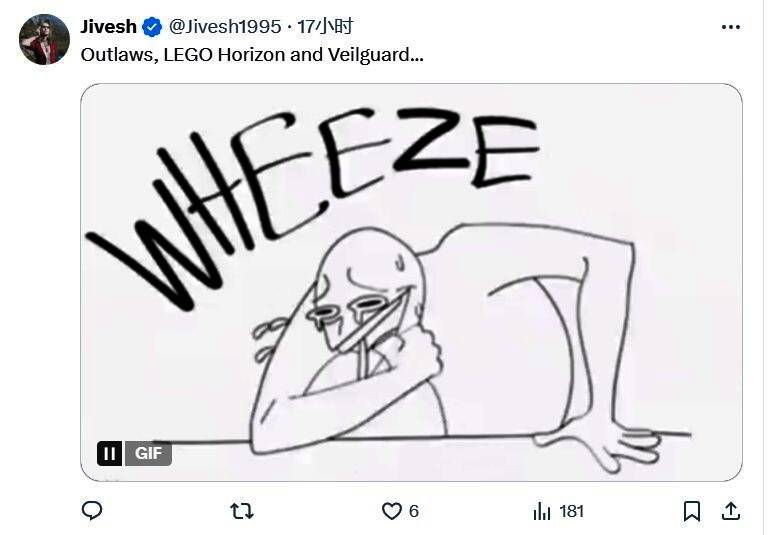Open view analytics bar chart icon

(x=542, y=511)
